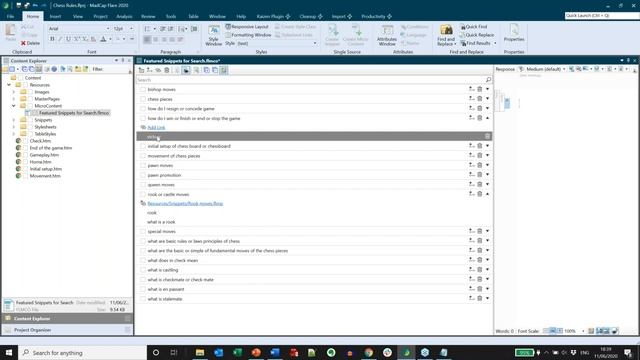This screenshot has width=640, height=360.
Task: Open the font name dropdown showing Arial
Action: coord(108,29)
